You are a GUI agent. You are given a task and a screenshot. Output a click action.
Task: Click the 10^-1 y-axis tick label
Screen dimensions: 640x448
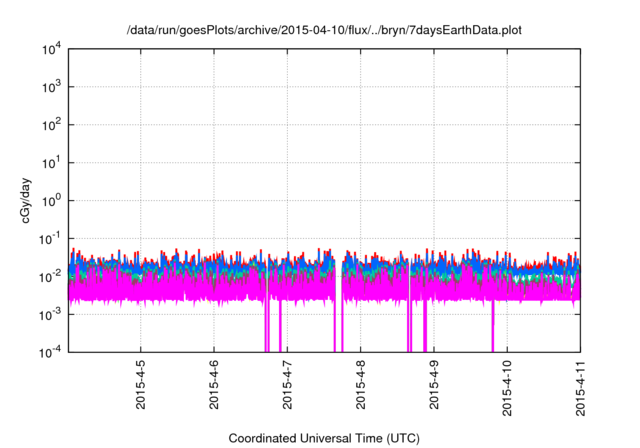coord(50,239)
